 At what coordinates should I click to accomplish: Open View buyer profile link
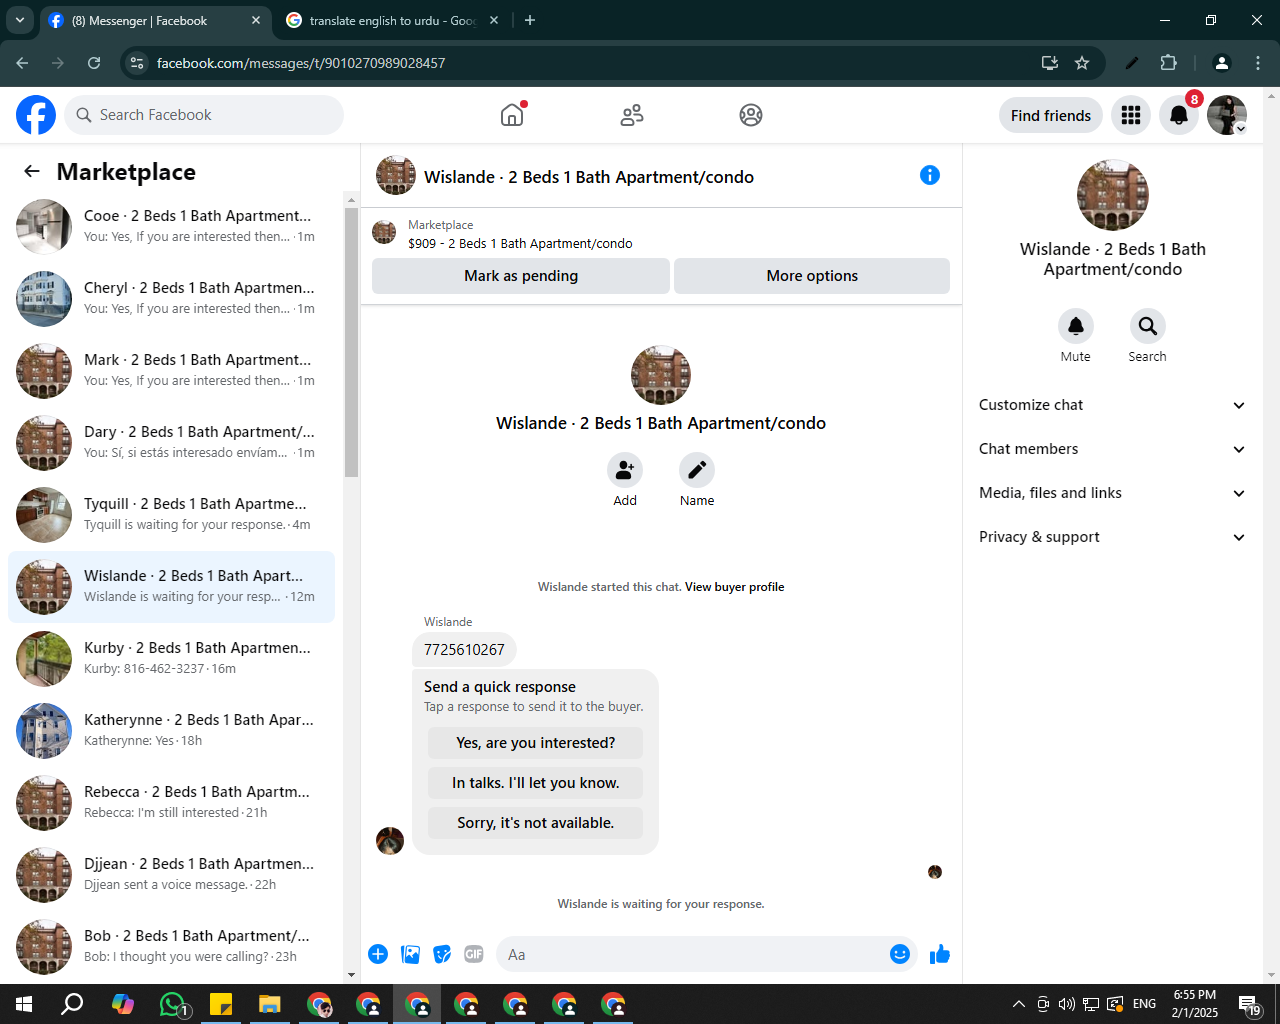click(x=735, y=587)
